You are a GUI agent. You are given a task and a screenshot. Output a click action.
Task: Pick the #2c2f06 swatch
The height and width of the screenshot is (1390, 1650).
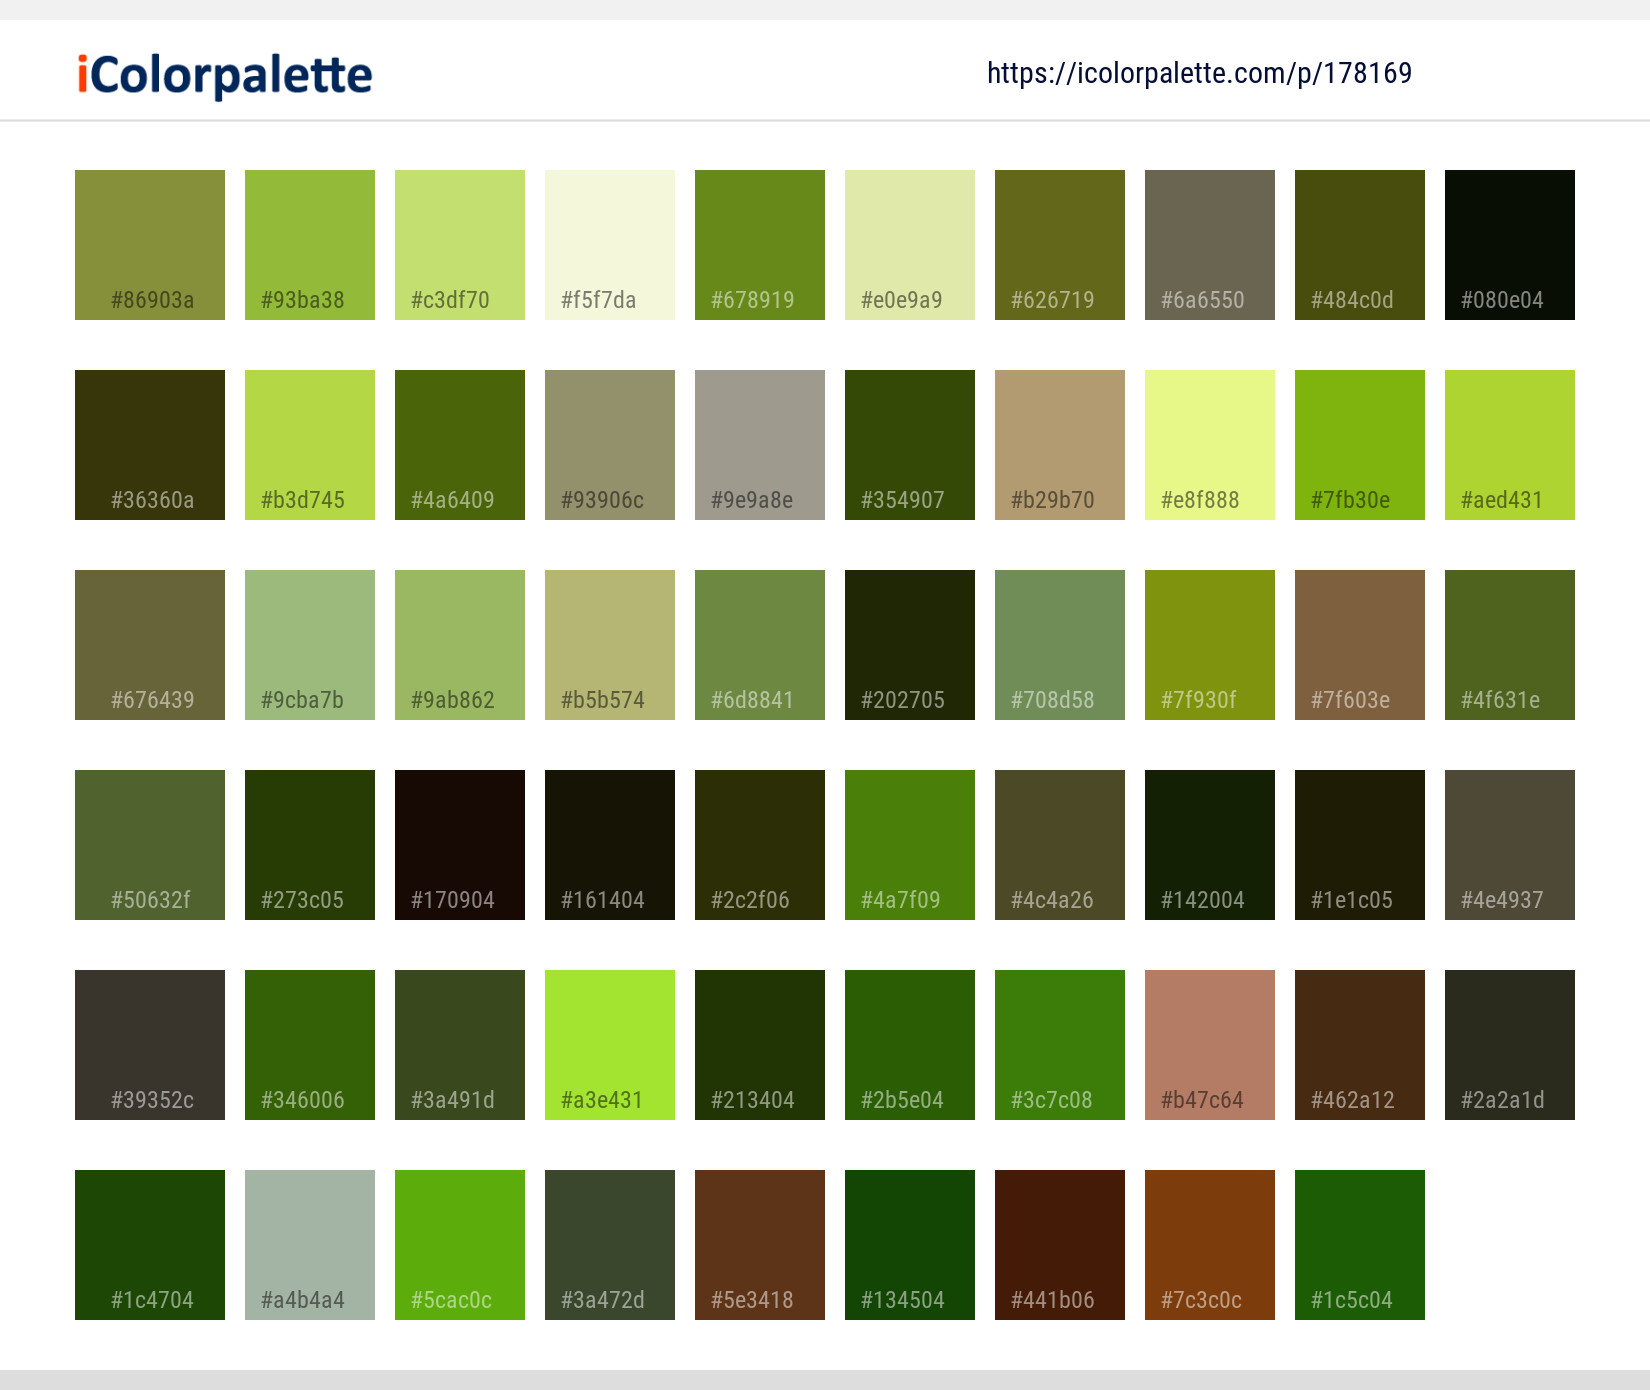760,845
